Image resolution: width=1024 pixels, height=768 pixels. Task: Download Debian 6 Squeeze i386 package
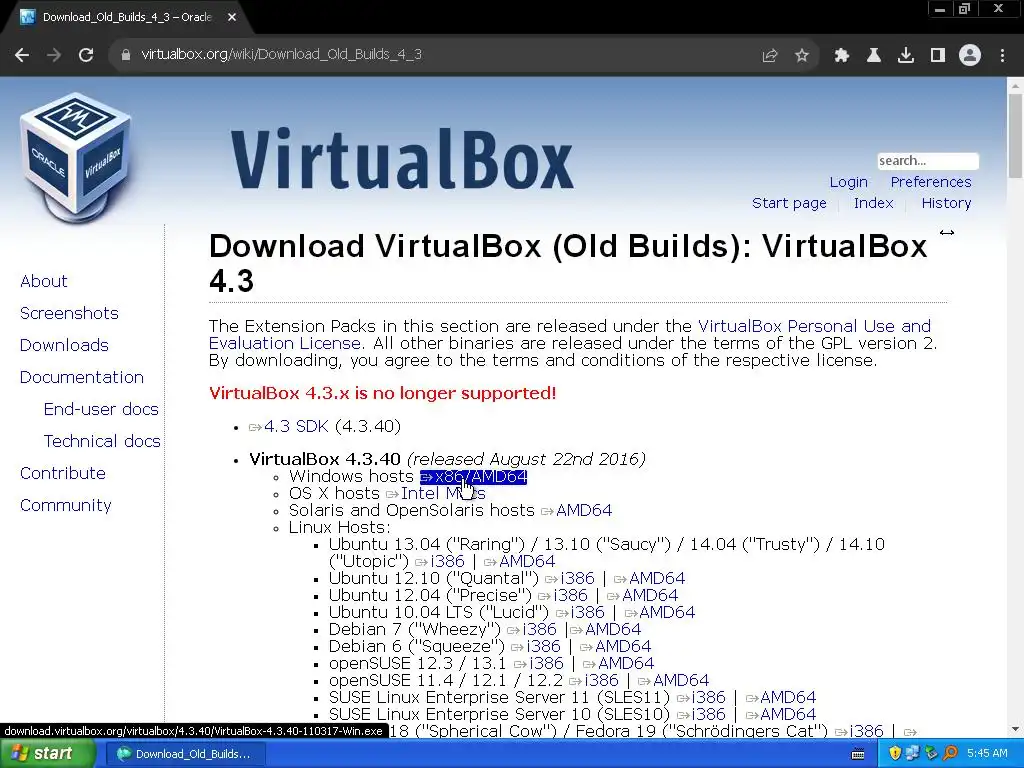536,647
